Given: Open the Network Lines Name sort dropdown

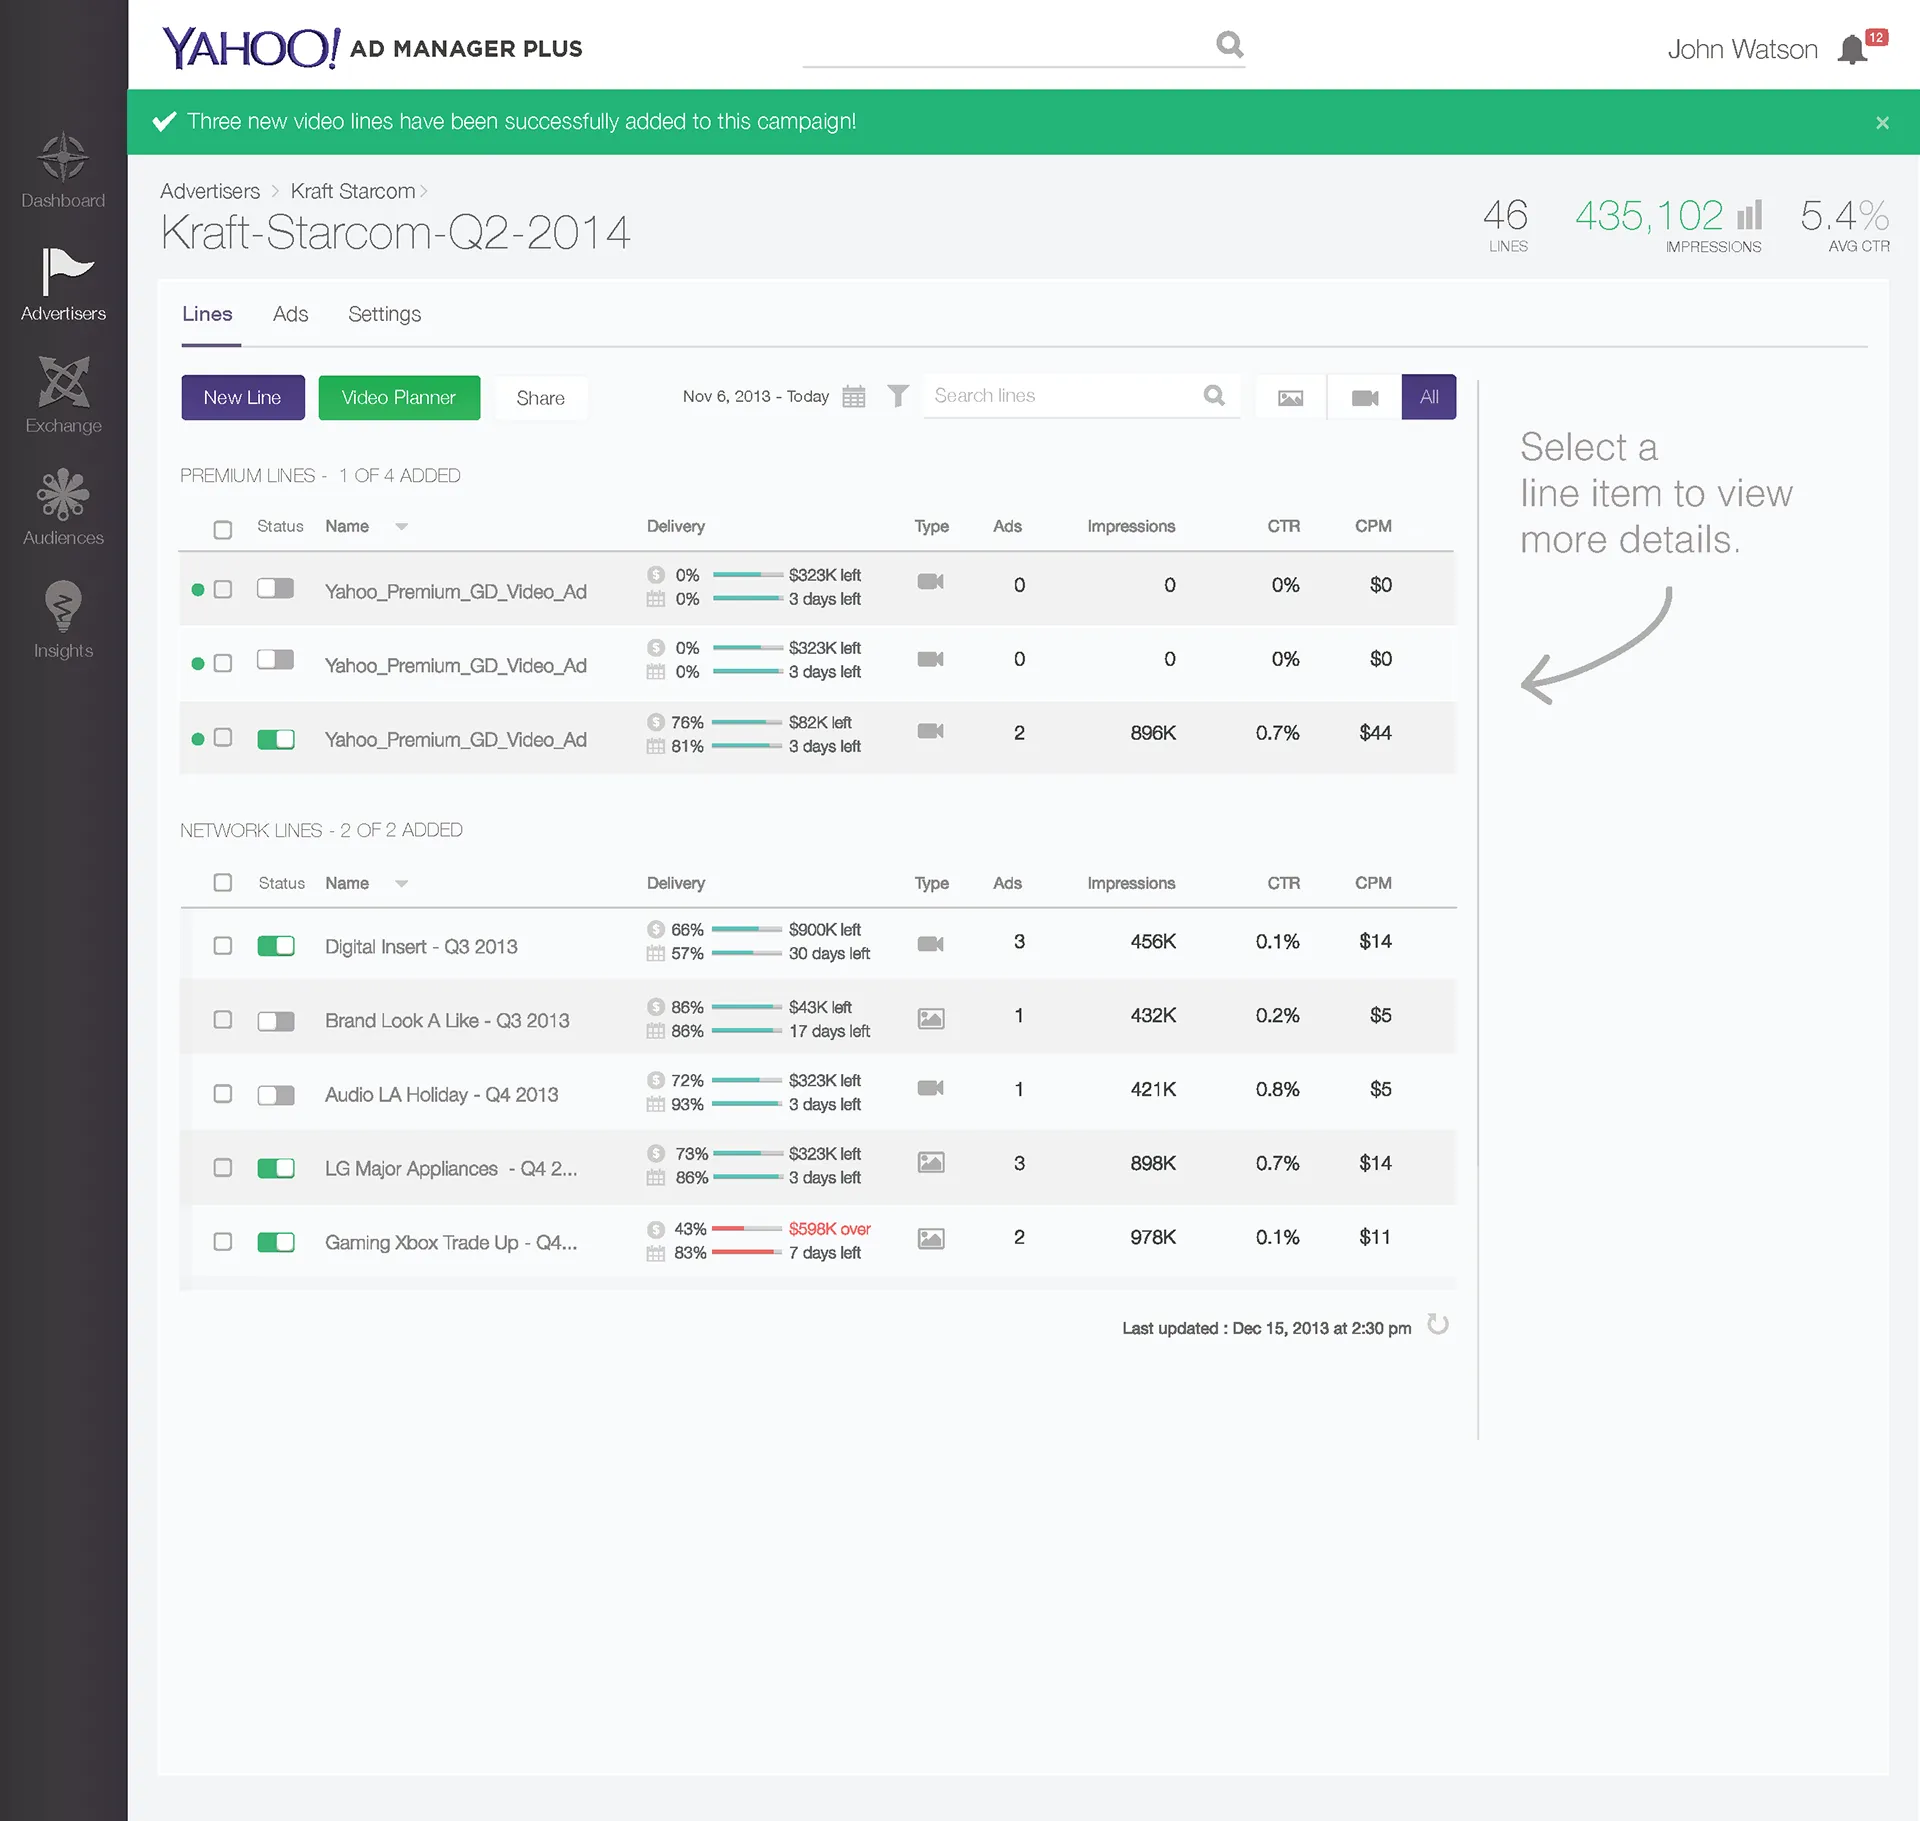Looking at the screenshot, I should 401,884.
